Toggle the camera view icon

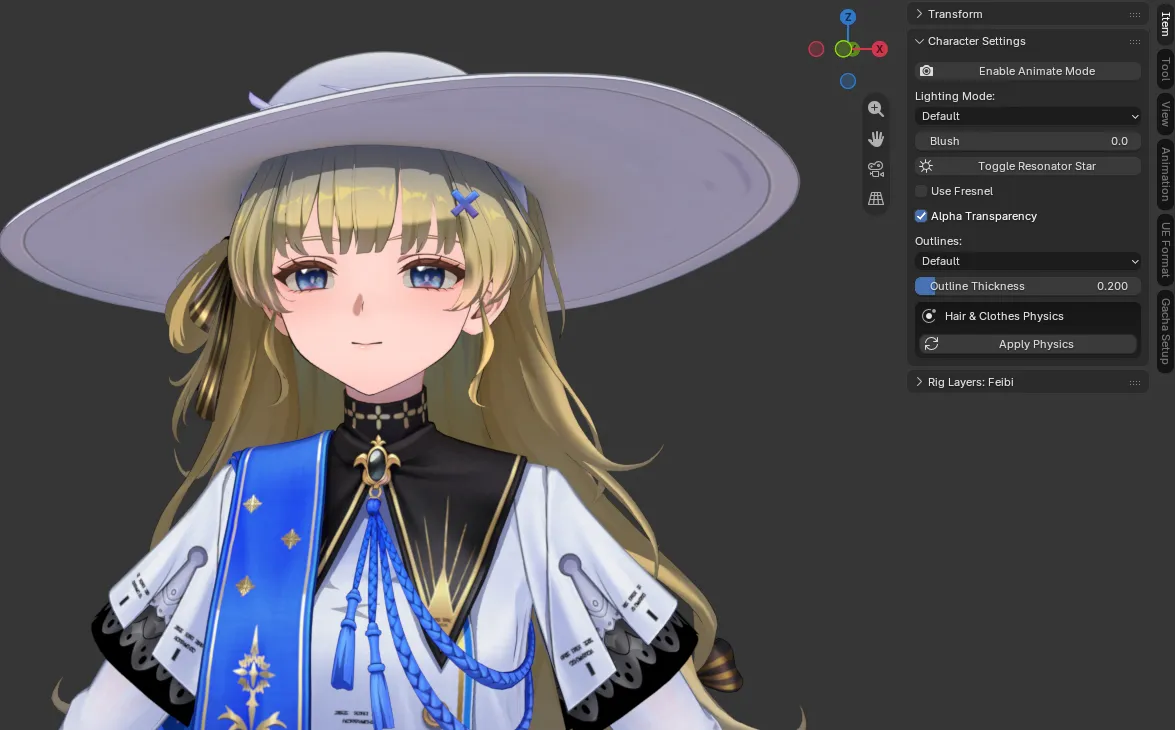coord(875,169)
